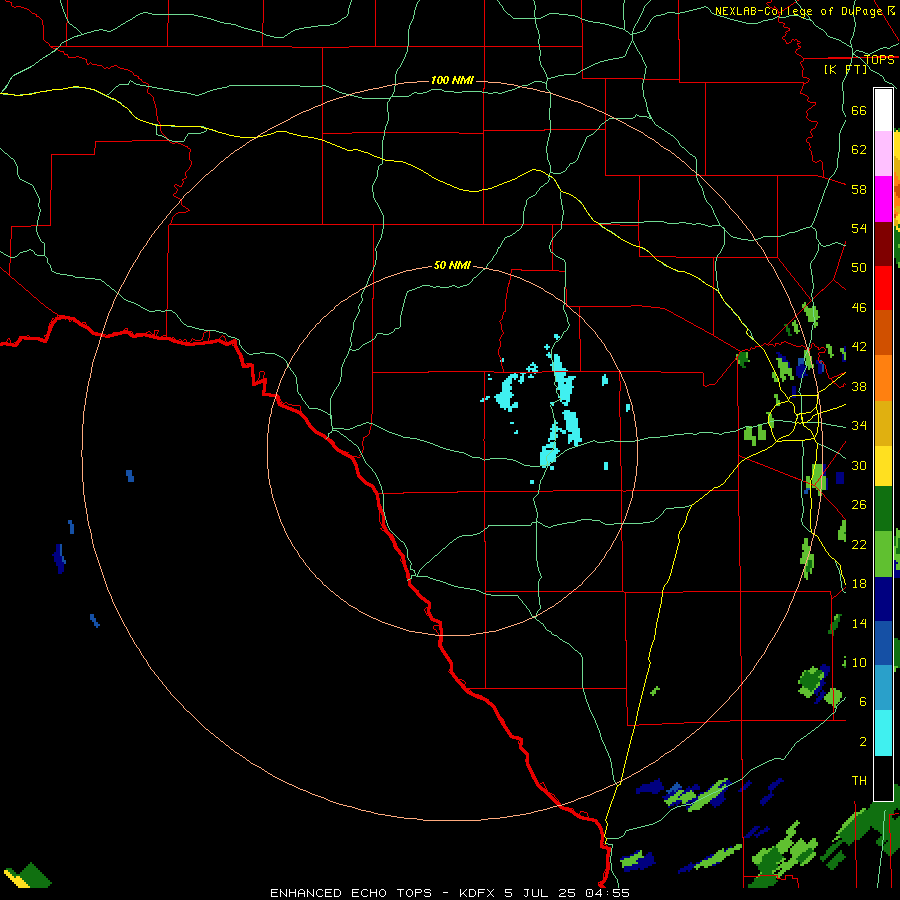Click the "04:55" time stamp
This screenshot has height=900, width=900.
point(607,893)
